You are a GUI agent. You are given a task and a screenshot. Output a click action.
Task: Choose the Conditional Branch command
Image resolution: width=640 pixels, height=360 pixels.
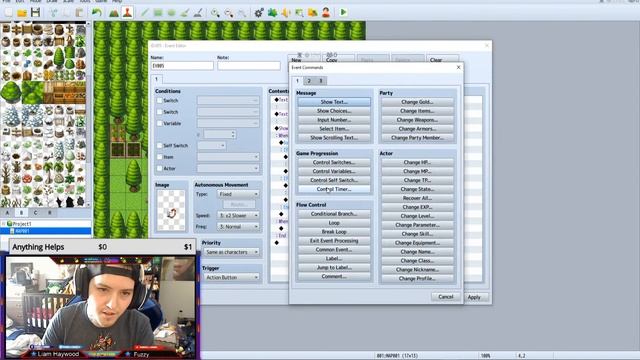[334, 214]
